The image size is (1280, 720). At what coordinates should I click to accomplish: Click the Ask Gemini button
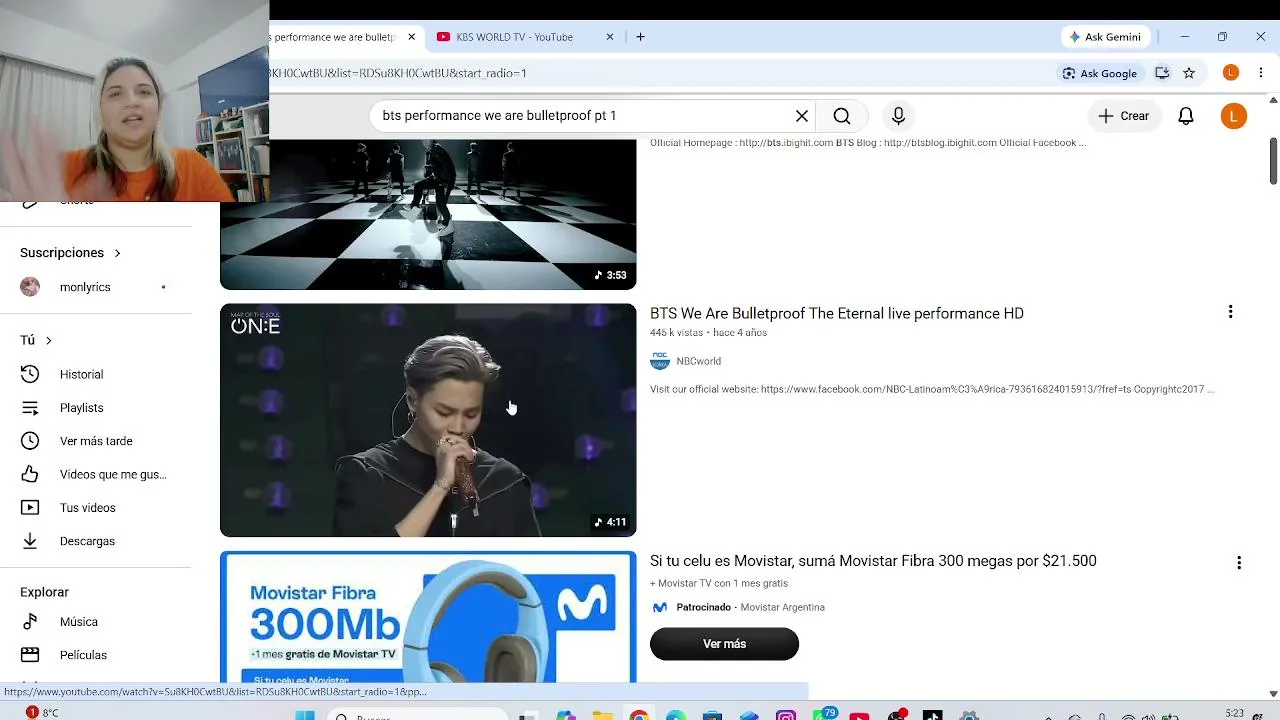1105,37
